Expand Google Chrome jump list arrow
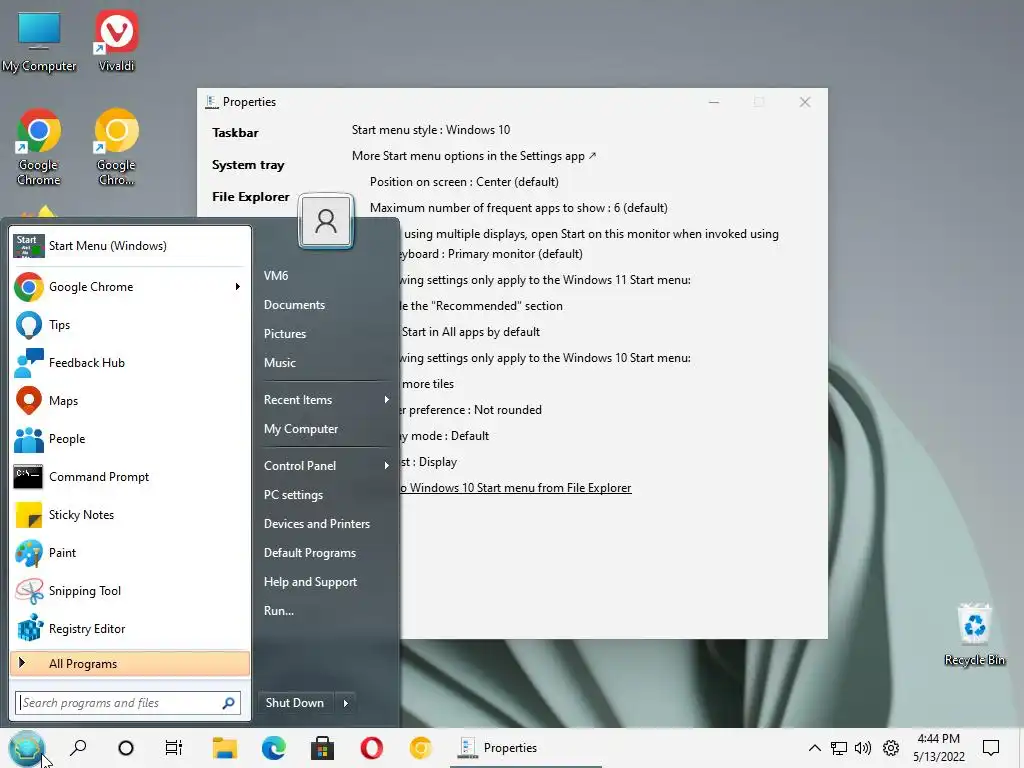Image resolution: width=1024 pixels, height=768 pixels. coord(238,287)
